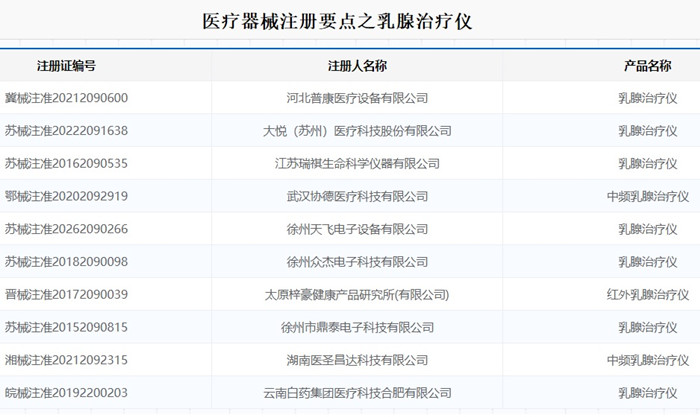Viewport: 700px width, 417px height.
Task: Click registrant 河北普康医疗设备有限公司
Action: (357, 98)
